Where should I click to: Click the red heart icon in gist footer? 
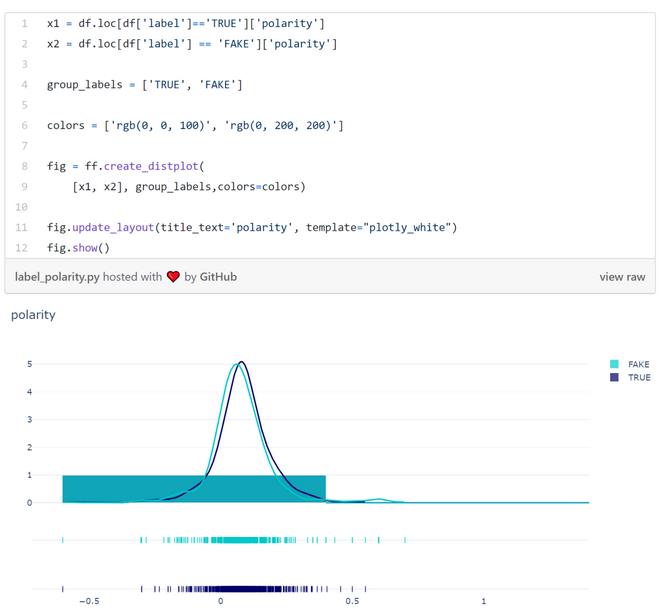pos(173,277)
